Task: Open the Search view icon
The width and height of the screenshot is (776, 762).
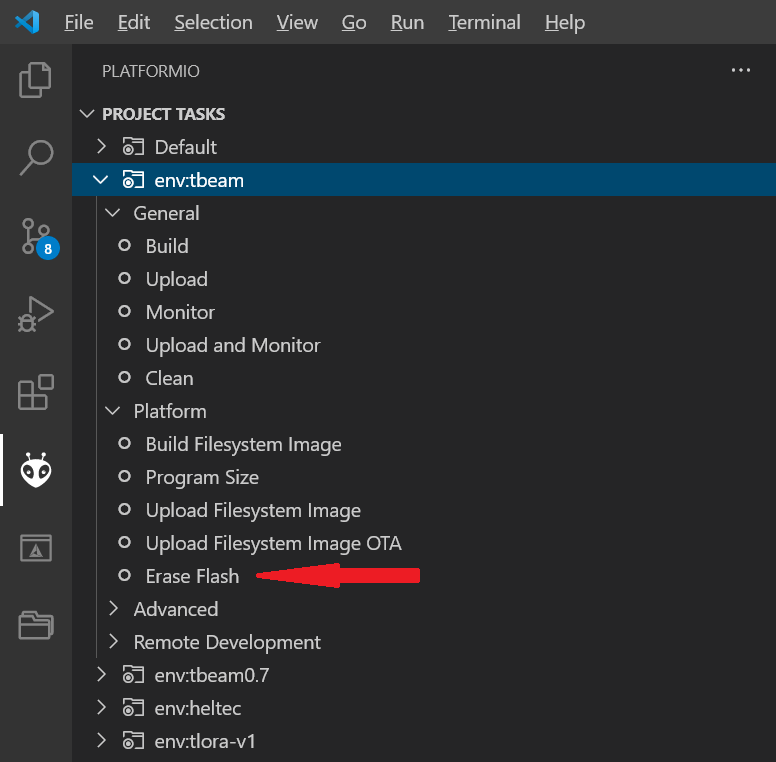Action: point(36,158)
